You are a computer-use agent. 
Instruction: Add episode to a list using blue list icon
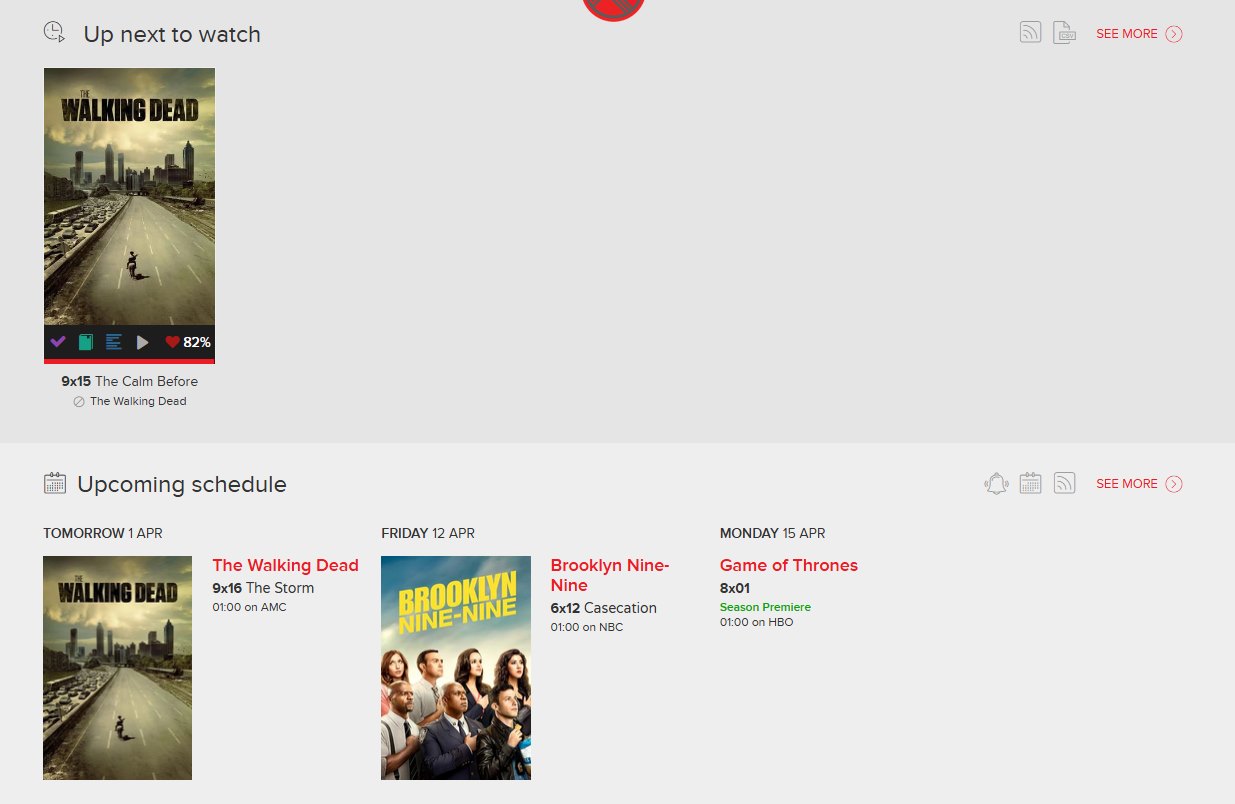pyautogui.click(x=114, y=342)
